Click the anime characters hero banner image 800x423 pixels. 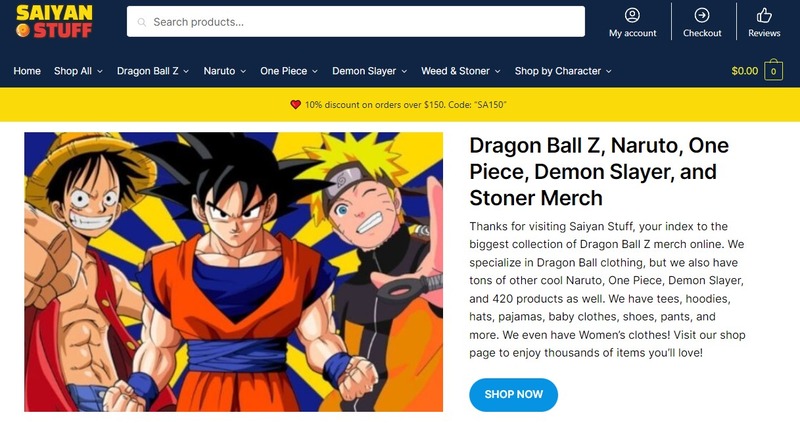click(x=234, y=272)
